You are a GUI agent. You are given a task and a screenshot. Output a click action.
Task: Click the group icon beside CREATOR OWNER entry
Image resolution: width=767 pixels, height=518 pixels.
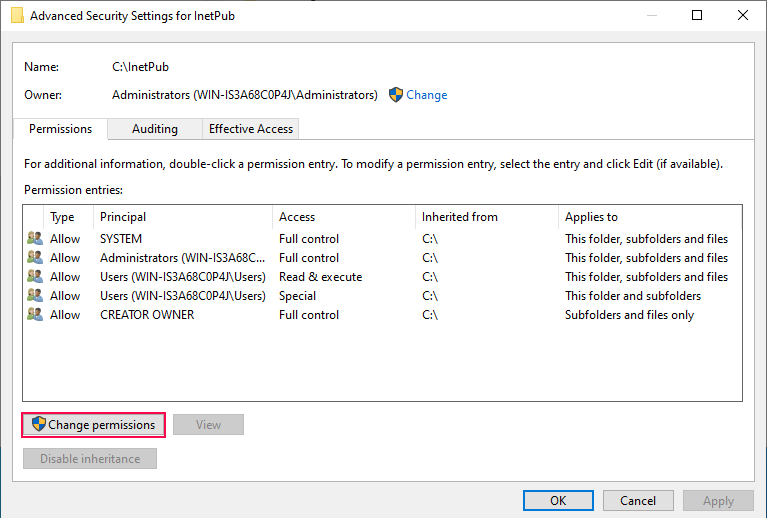(35, 315)
